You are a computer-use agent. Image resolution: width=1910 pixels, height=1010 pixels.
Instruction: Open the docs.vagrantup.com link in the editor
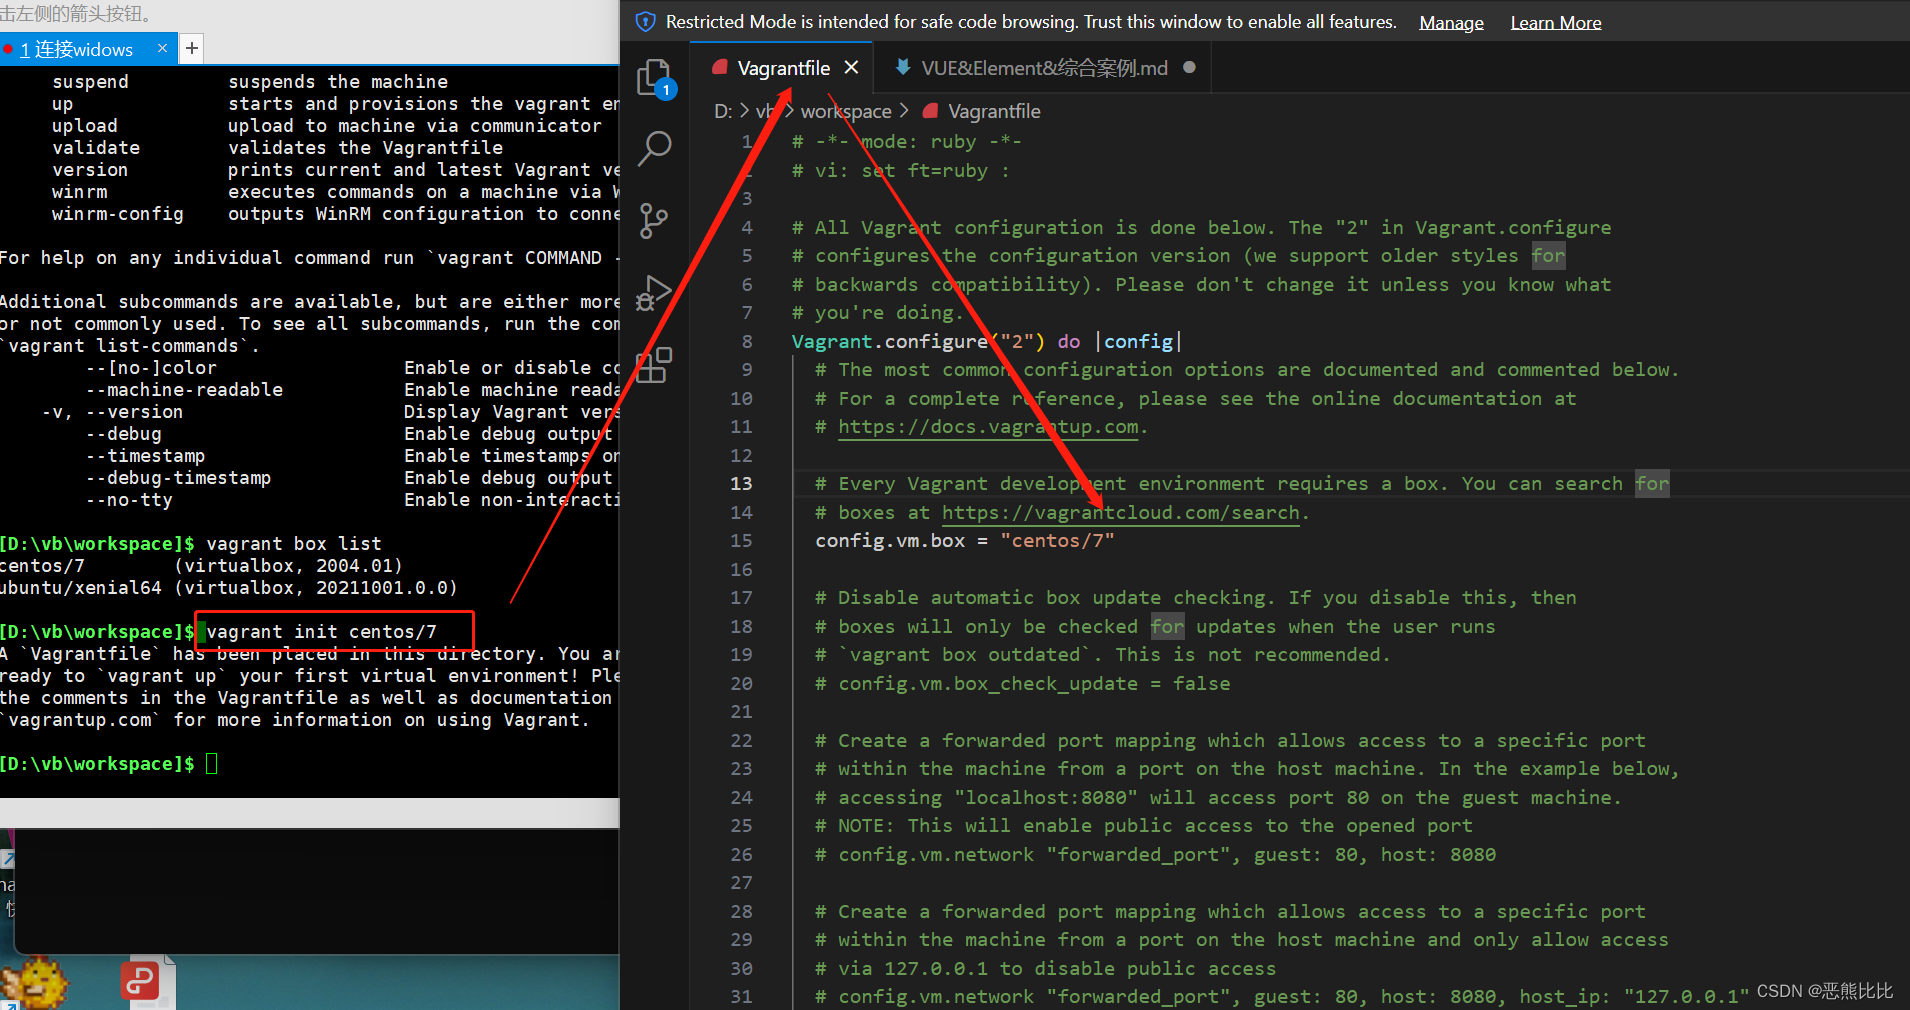[988, 427]
